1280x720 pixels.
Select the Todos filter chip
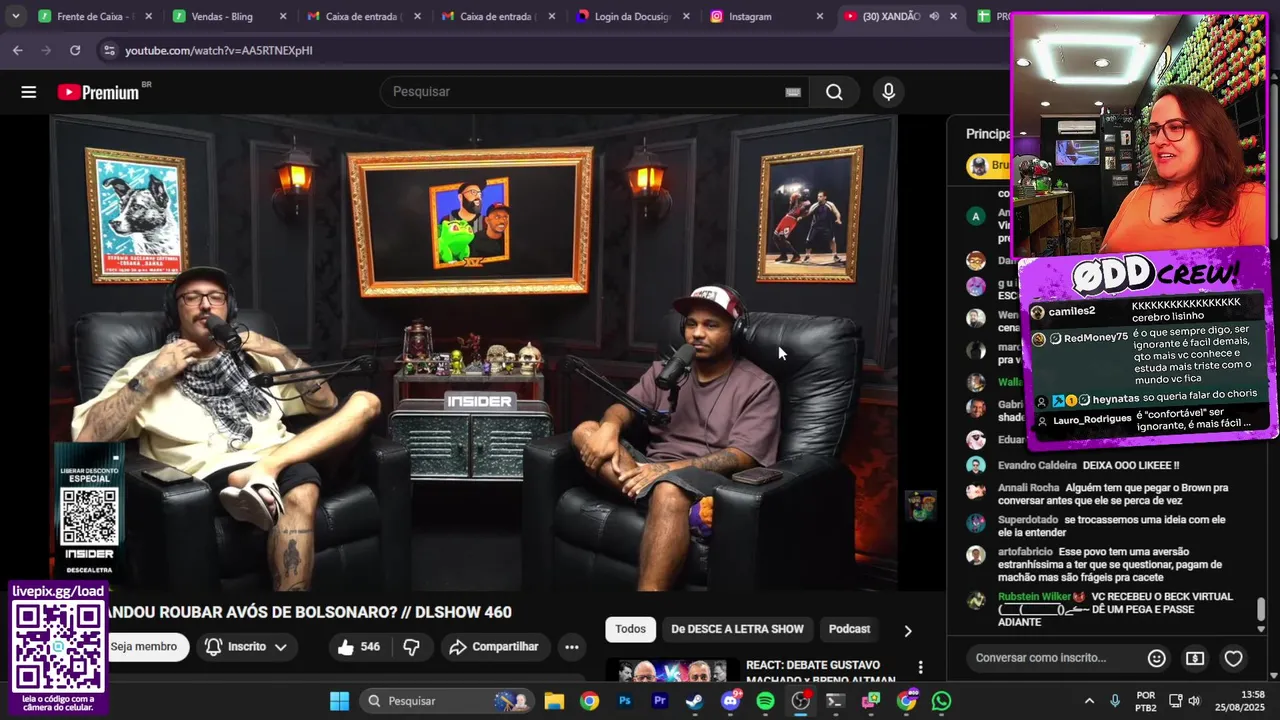point(630,629)
